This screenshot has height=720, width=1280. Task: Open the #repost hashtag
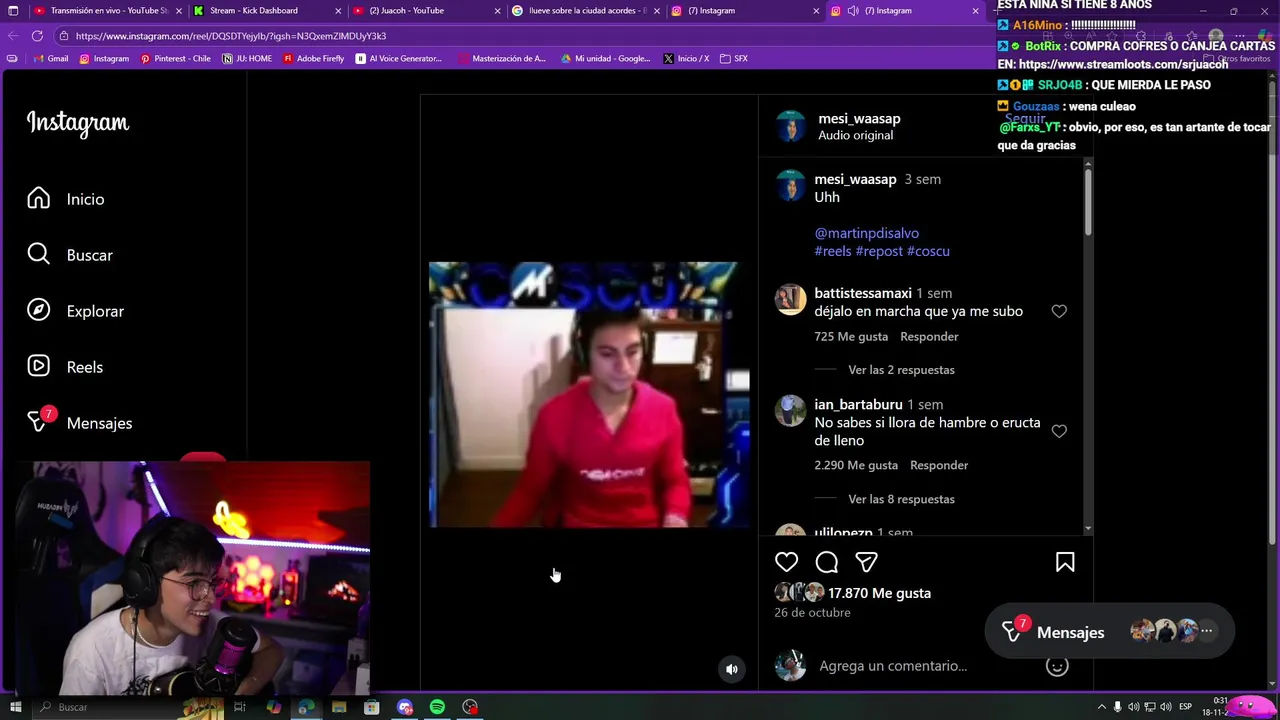(879, 251)
